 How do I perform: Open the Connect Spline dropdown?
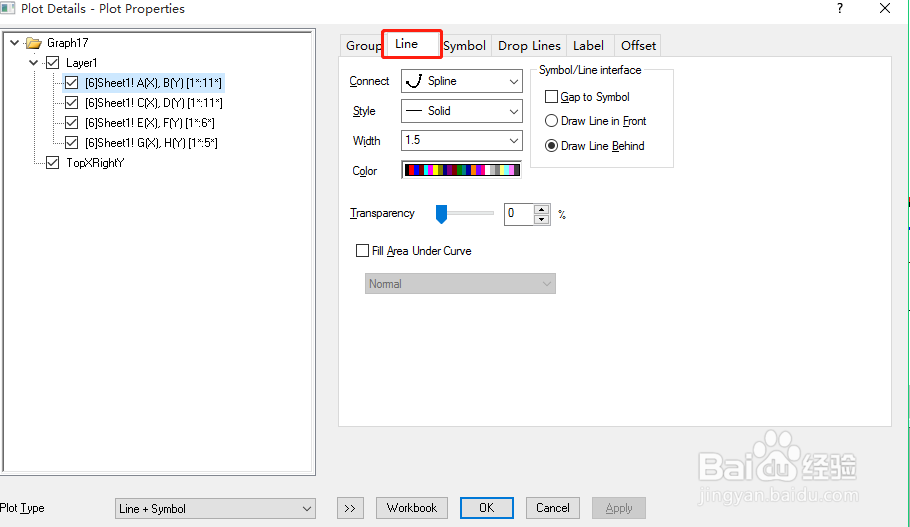tap(462, 81)
